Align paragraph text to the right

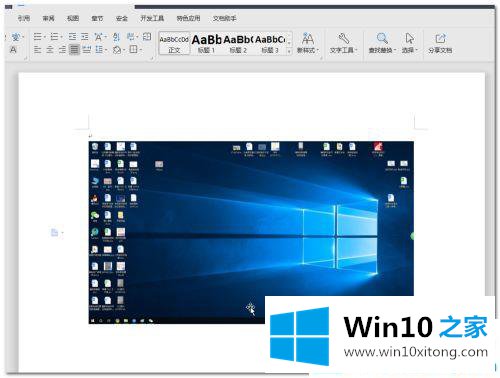(62, 50)
